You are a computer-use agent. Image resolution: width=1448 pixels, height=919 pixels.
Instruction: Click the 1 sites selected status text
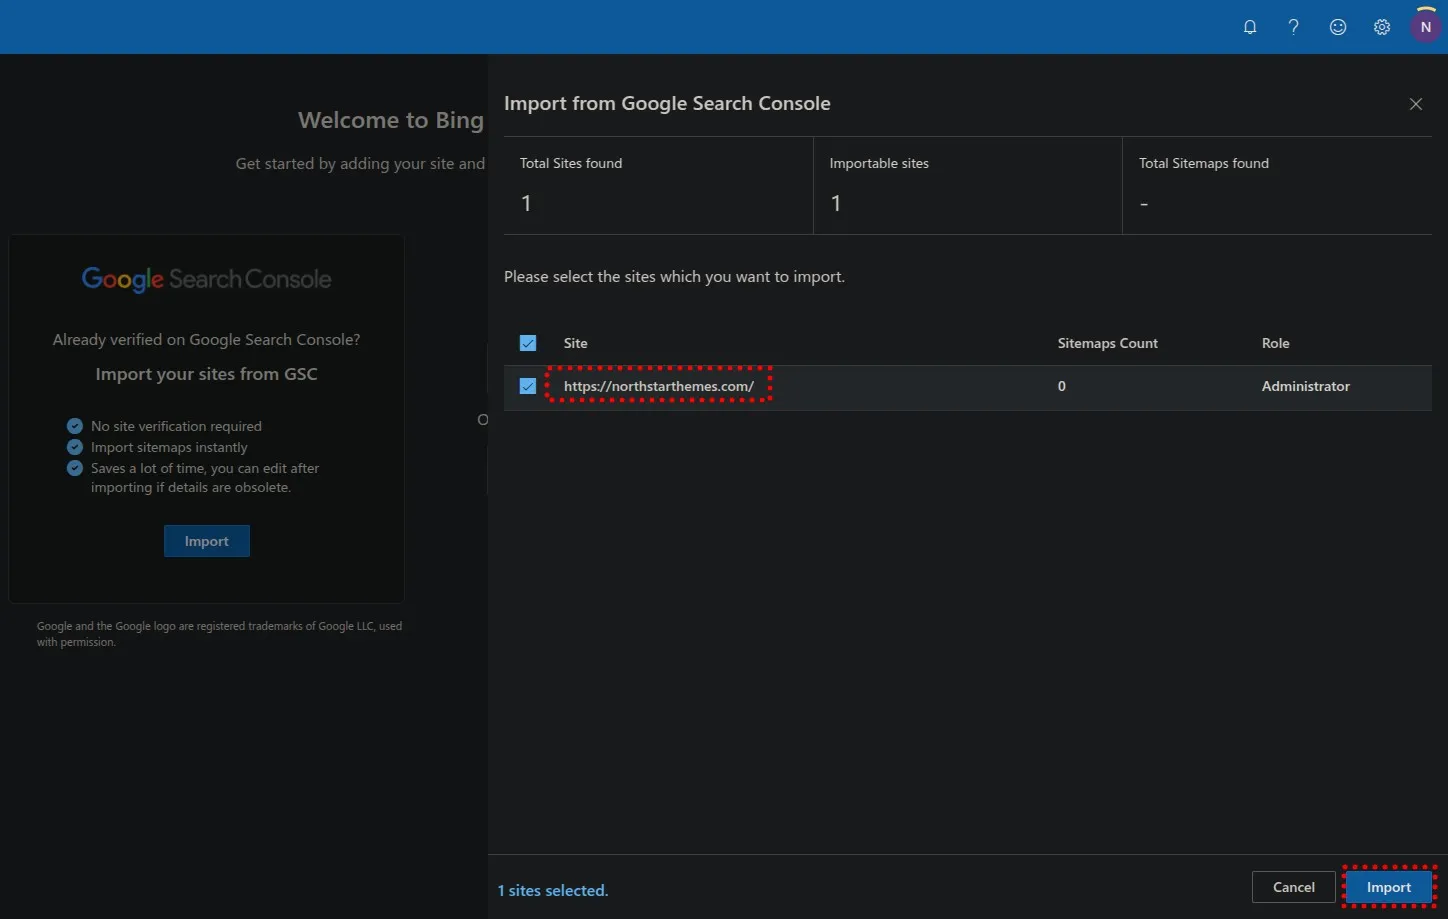pos(553,890)
